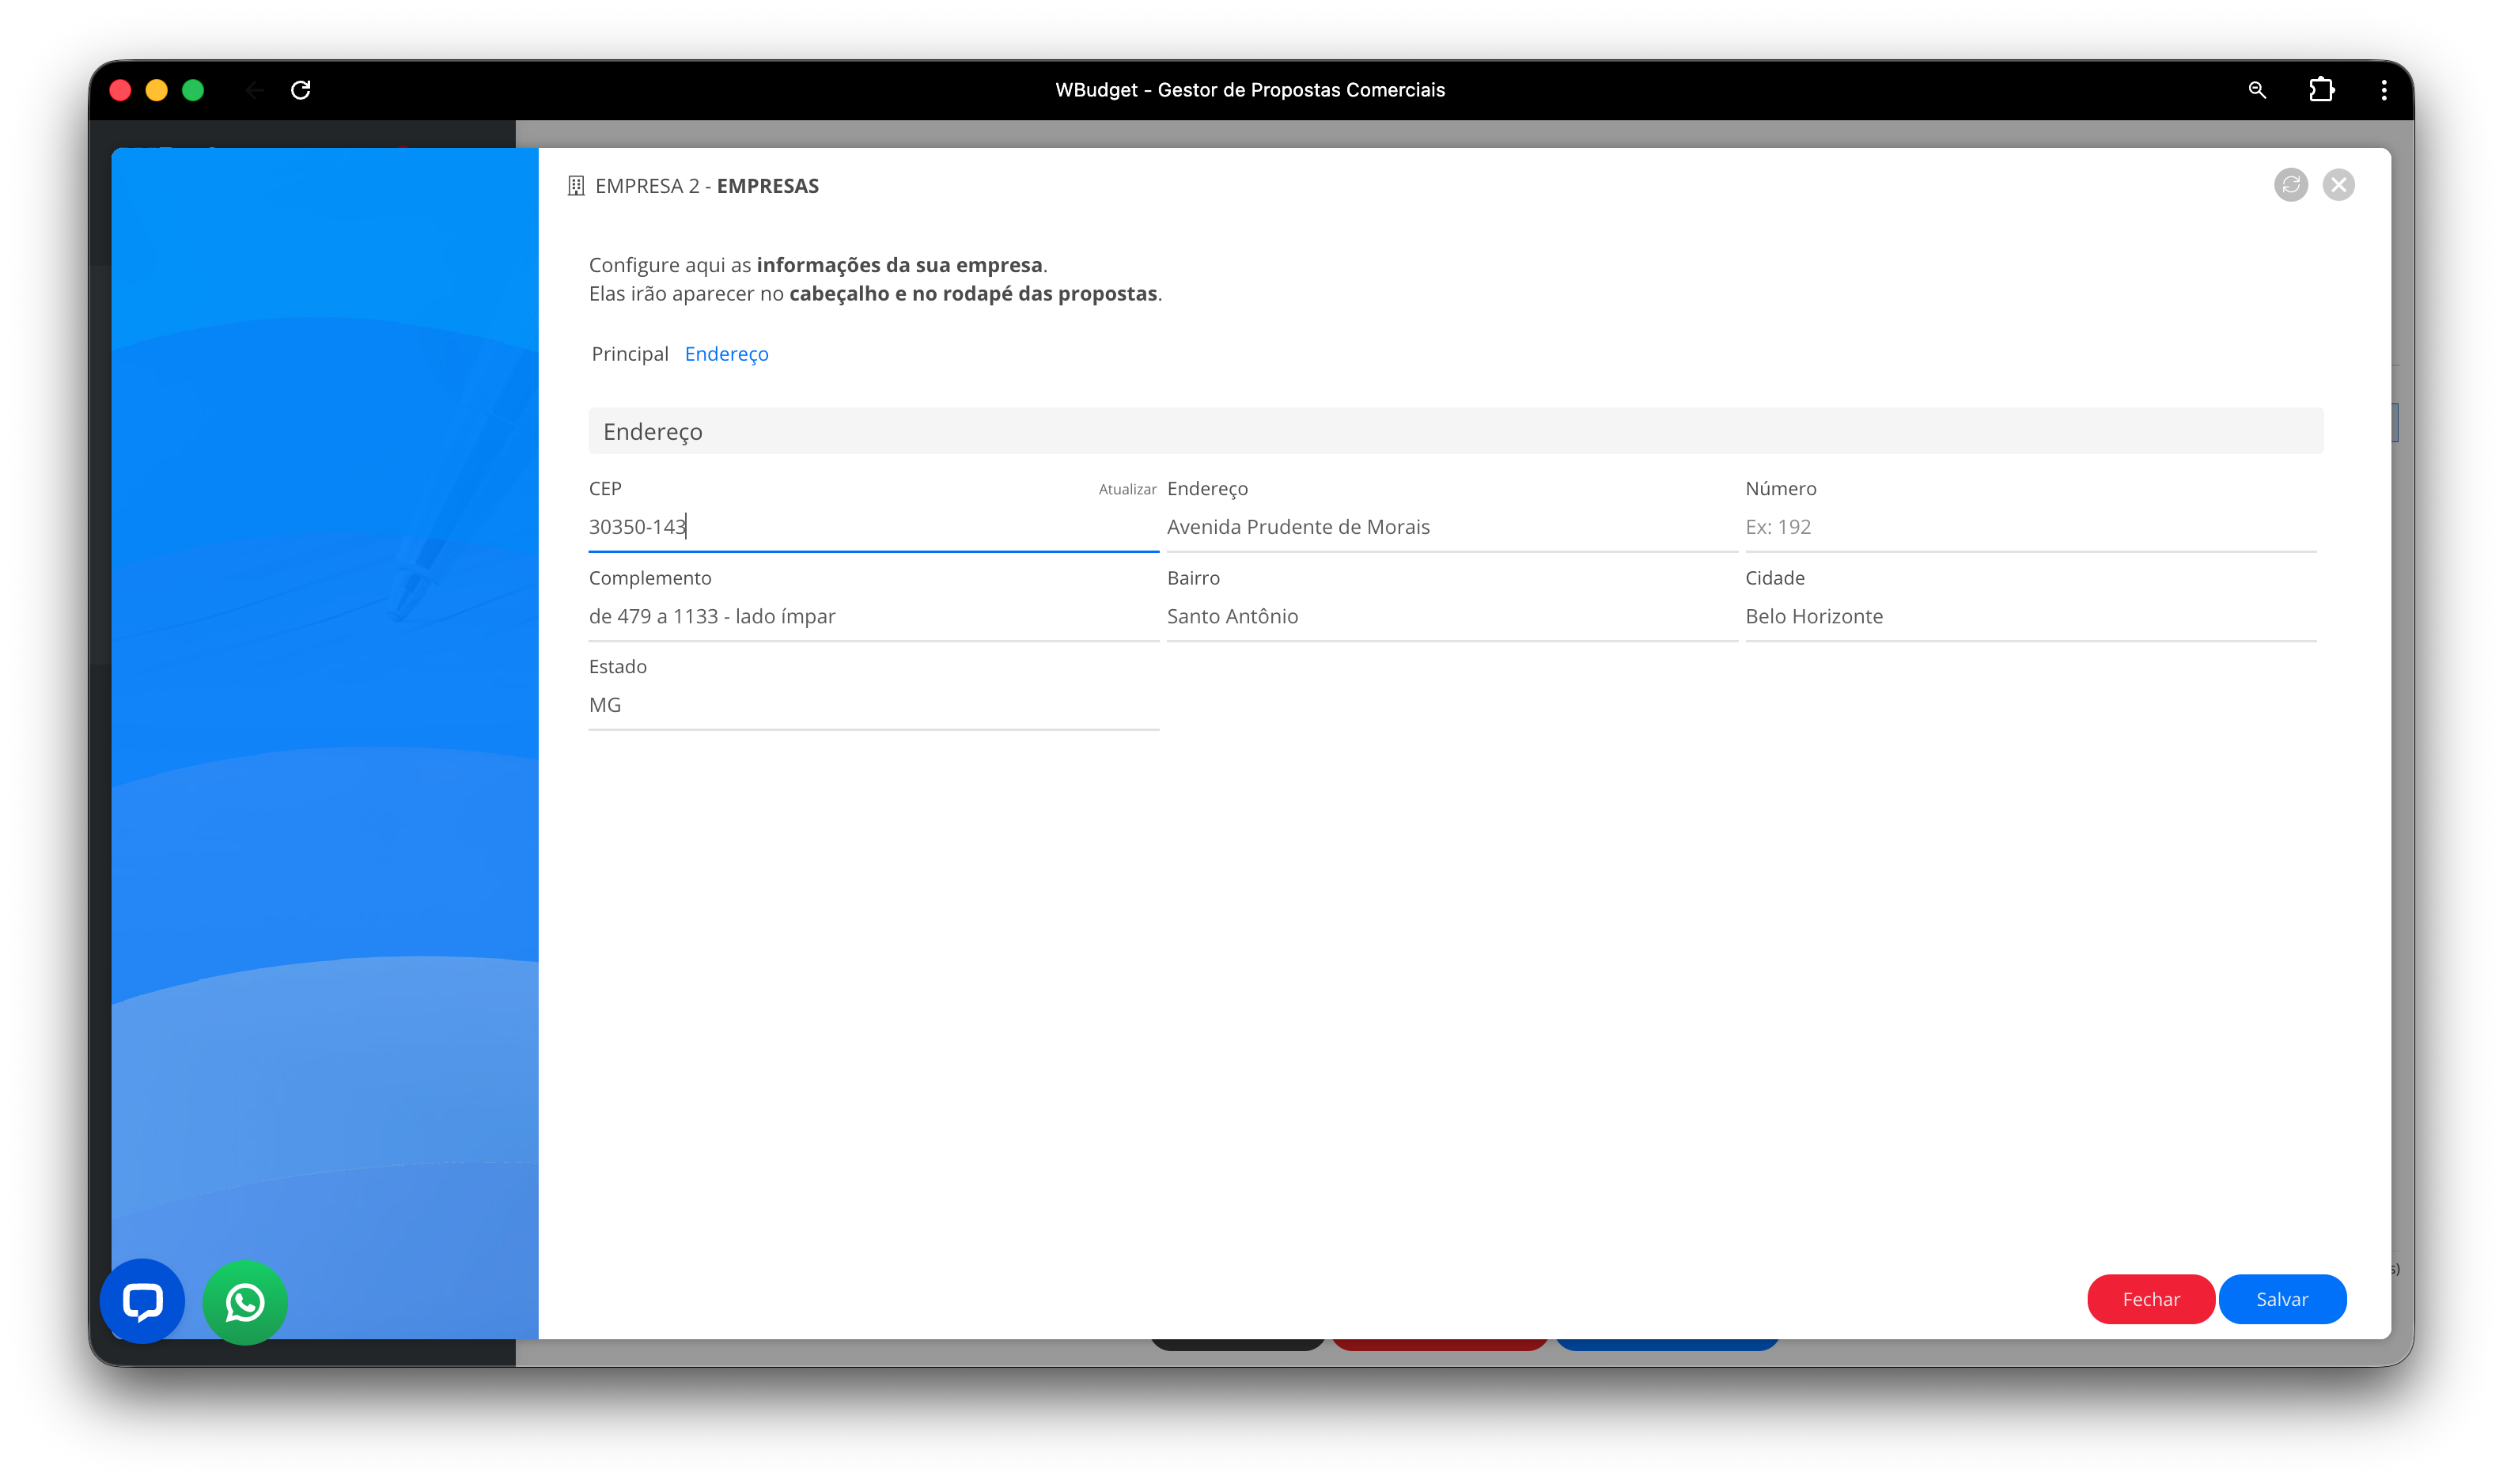Open the green WhatsApp support button
This screenshot has height=1484, width=2503.
point(245,1302)
